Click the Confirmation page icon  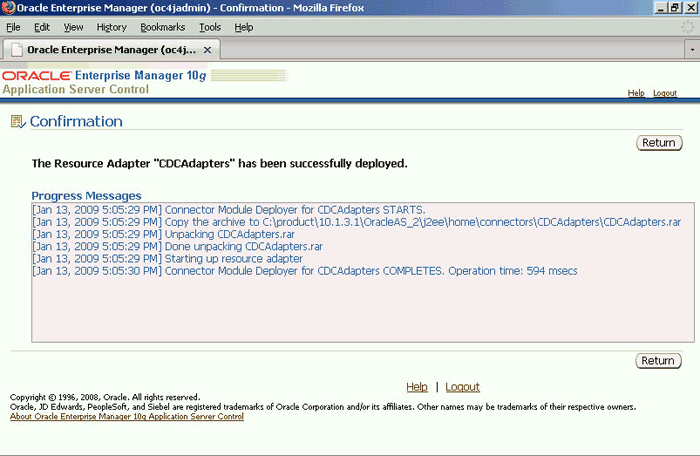pos(18,121)
